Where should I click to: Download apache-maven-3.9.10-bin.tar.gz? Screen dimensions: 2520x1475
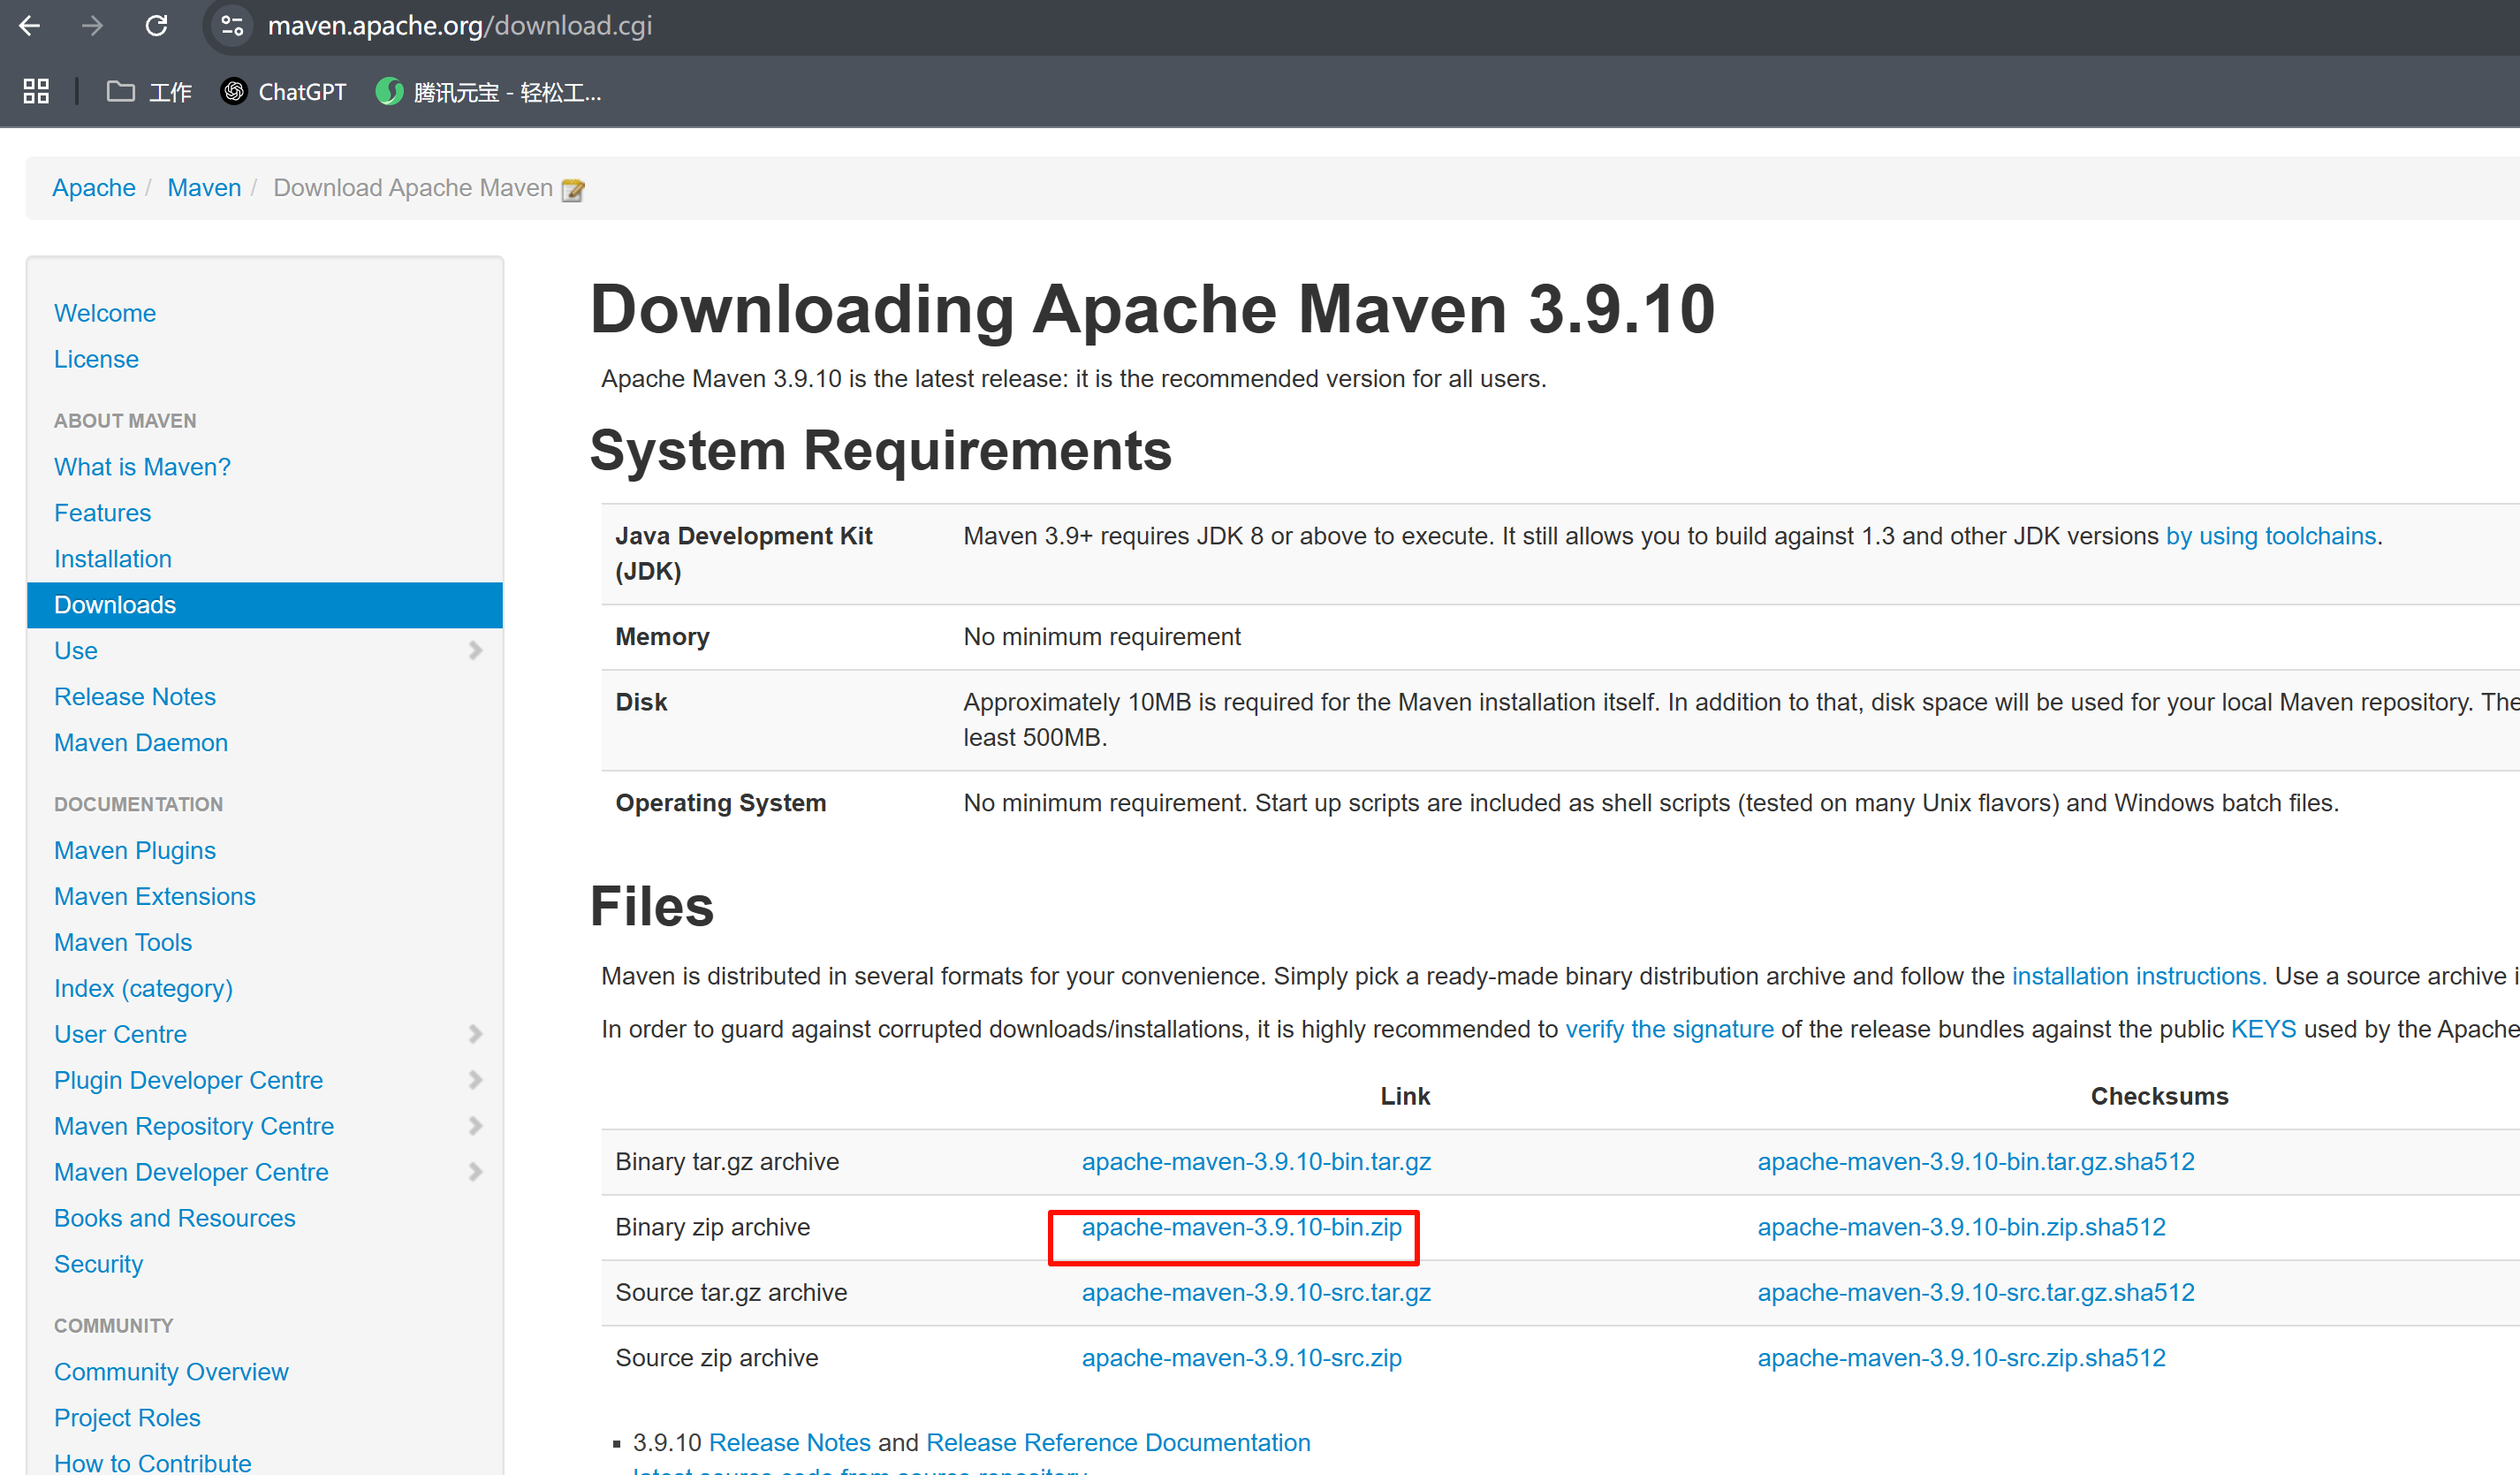(x=1256, y=1162)
